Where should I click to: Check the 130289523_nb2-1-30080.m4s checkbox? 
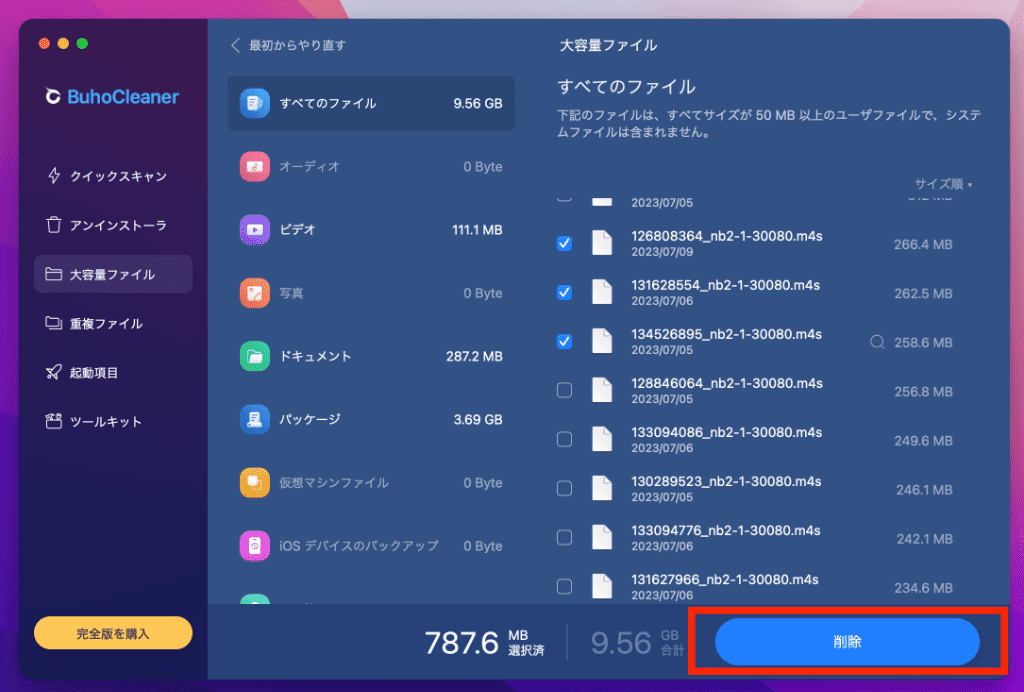click(564, 488)
